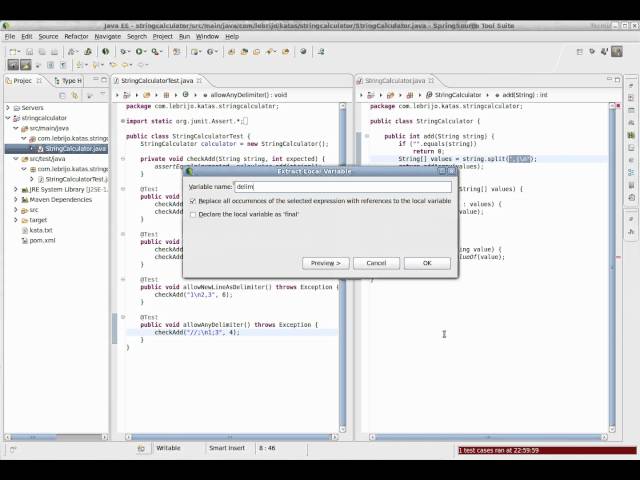Click the Save All toolbar icon

coord(42,52)
